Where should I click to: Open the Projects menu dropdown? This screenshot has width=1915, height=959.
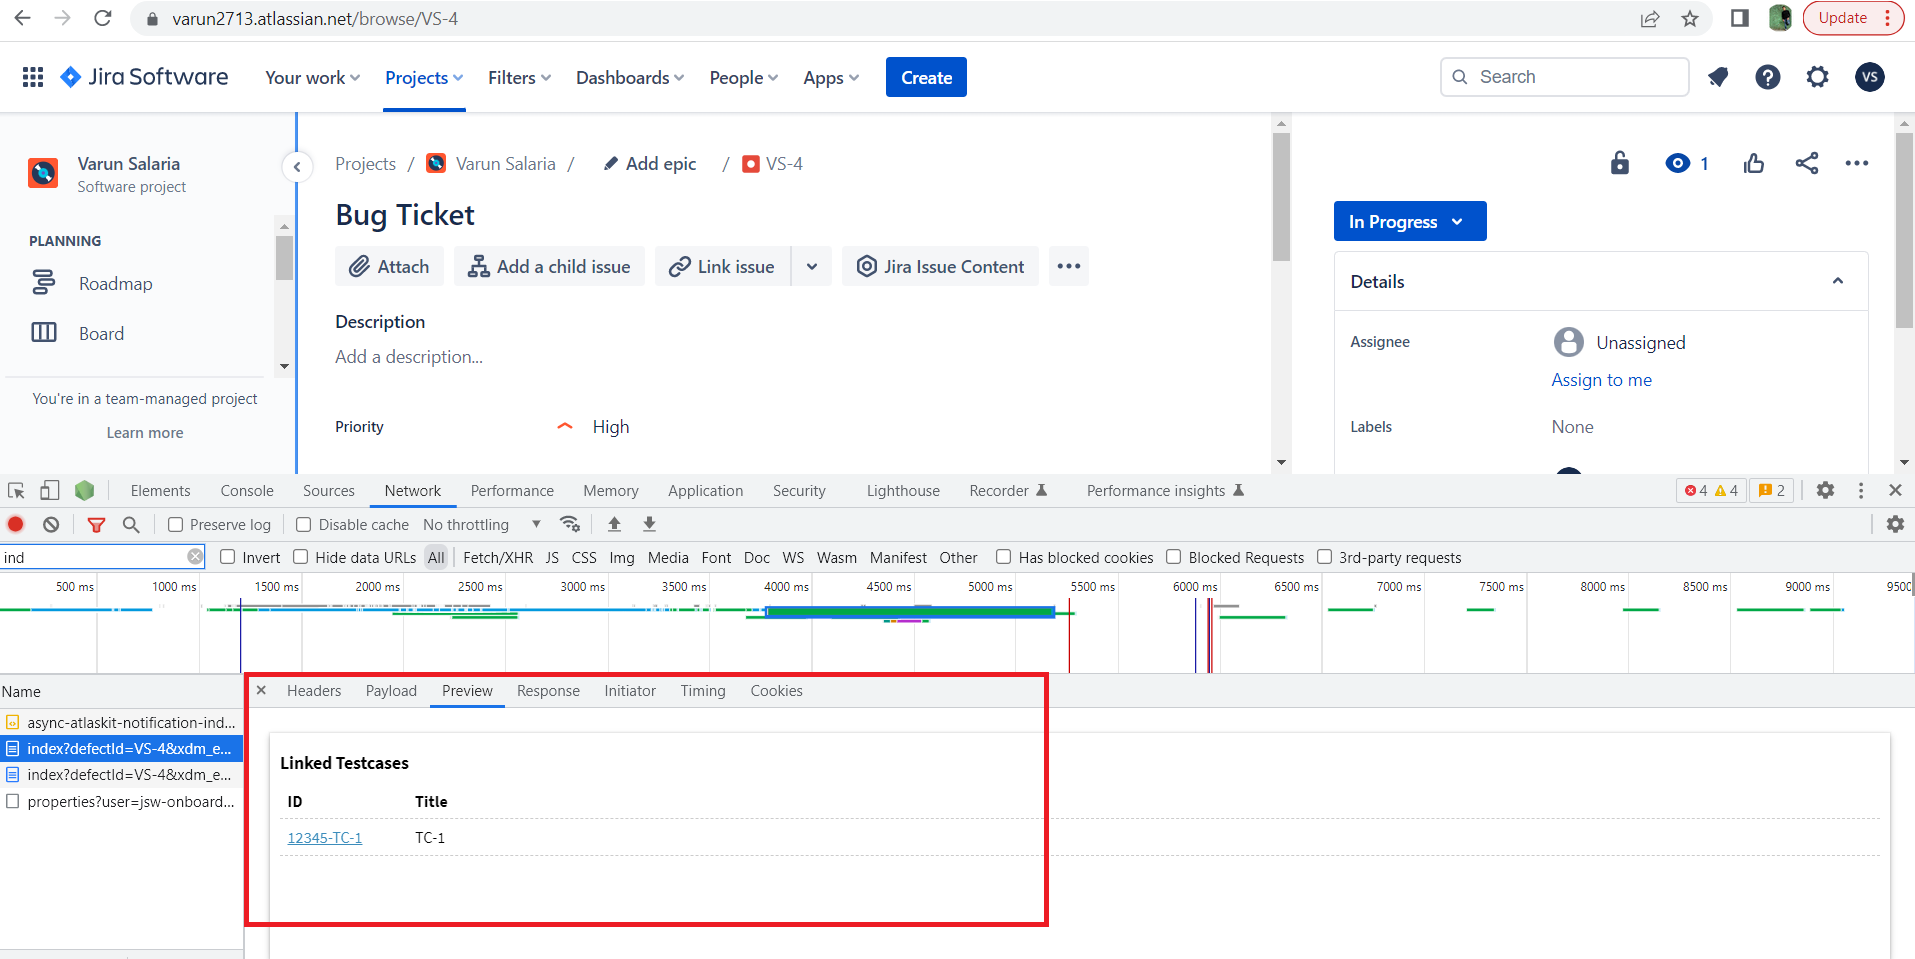(x=424, y=78)
